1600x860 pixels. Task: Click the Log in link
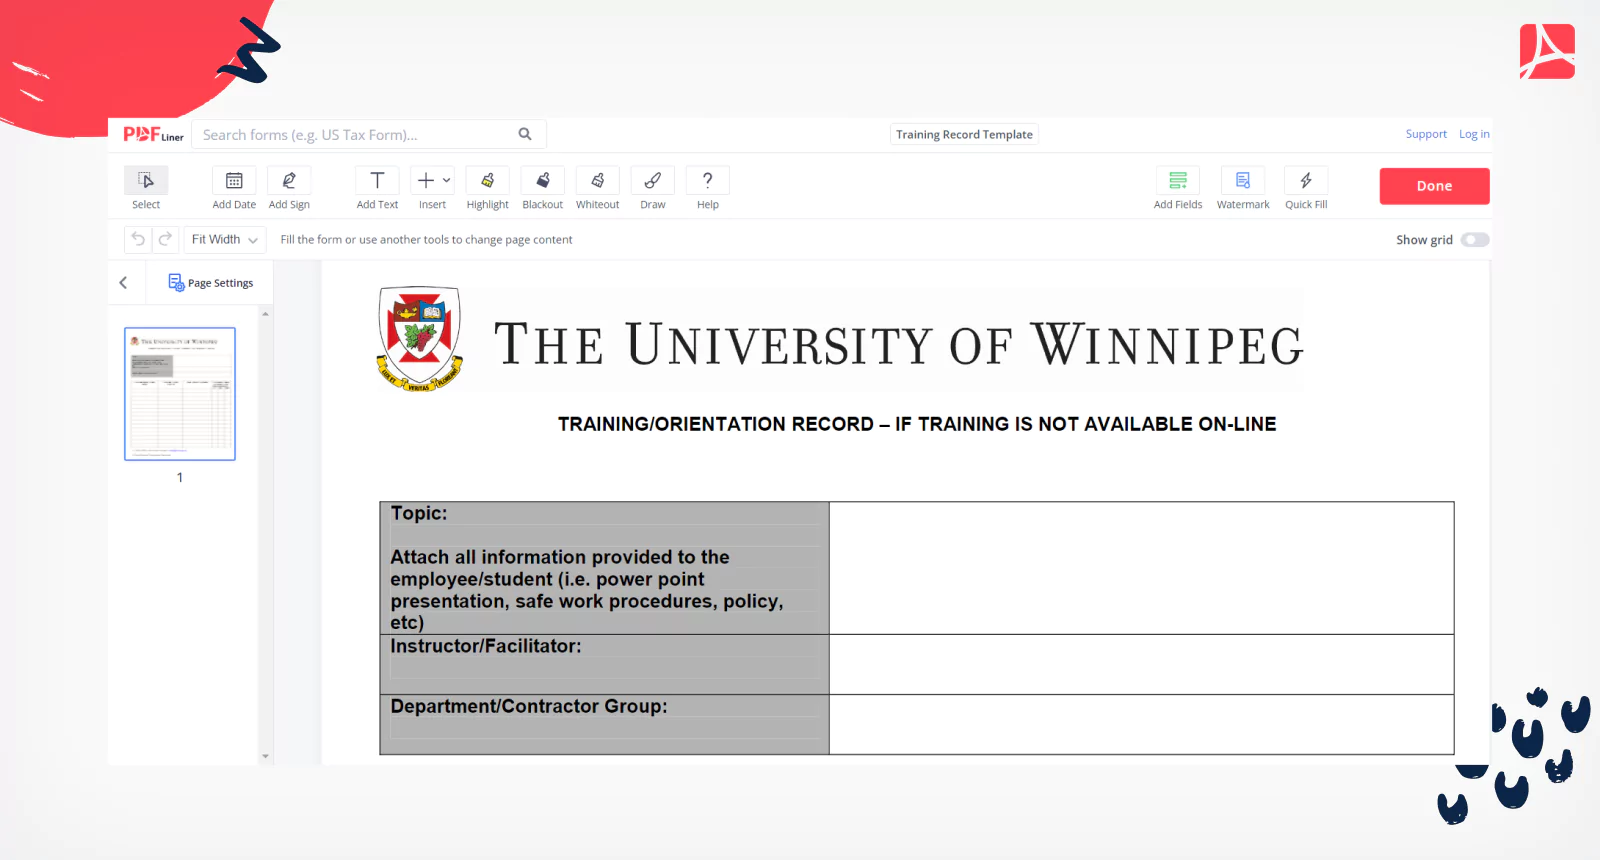[1474, 134]
